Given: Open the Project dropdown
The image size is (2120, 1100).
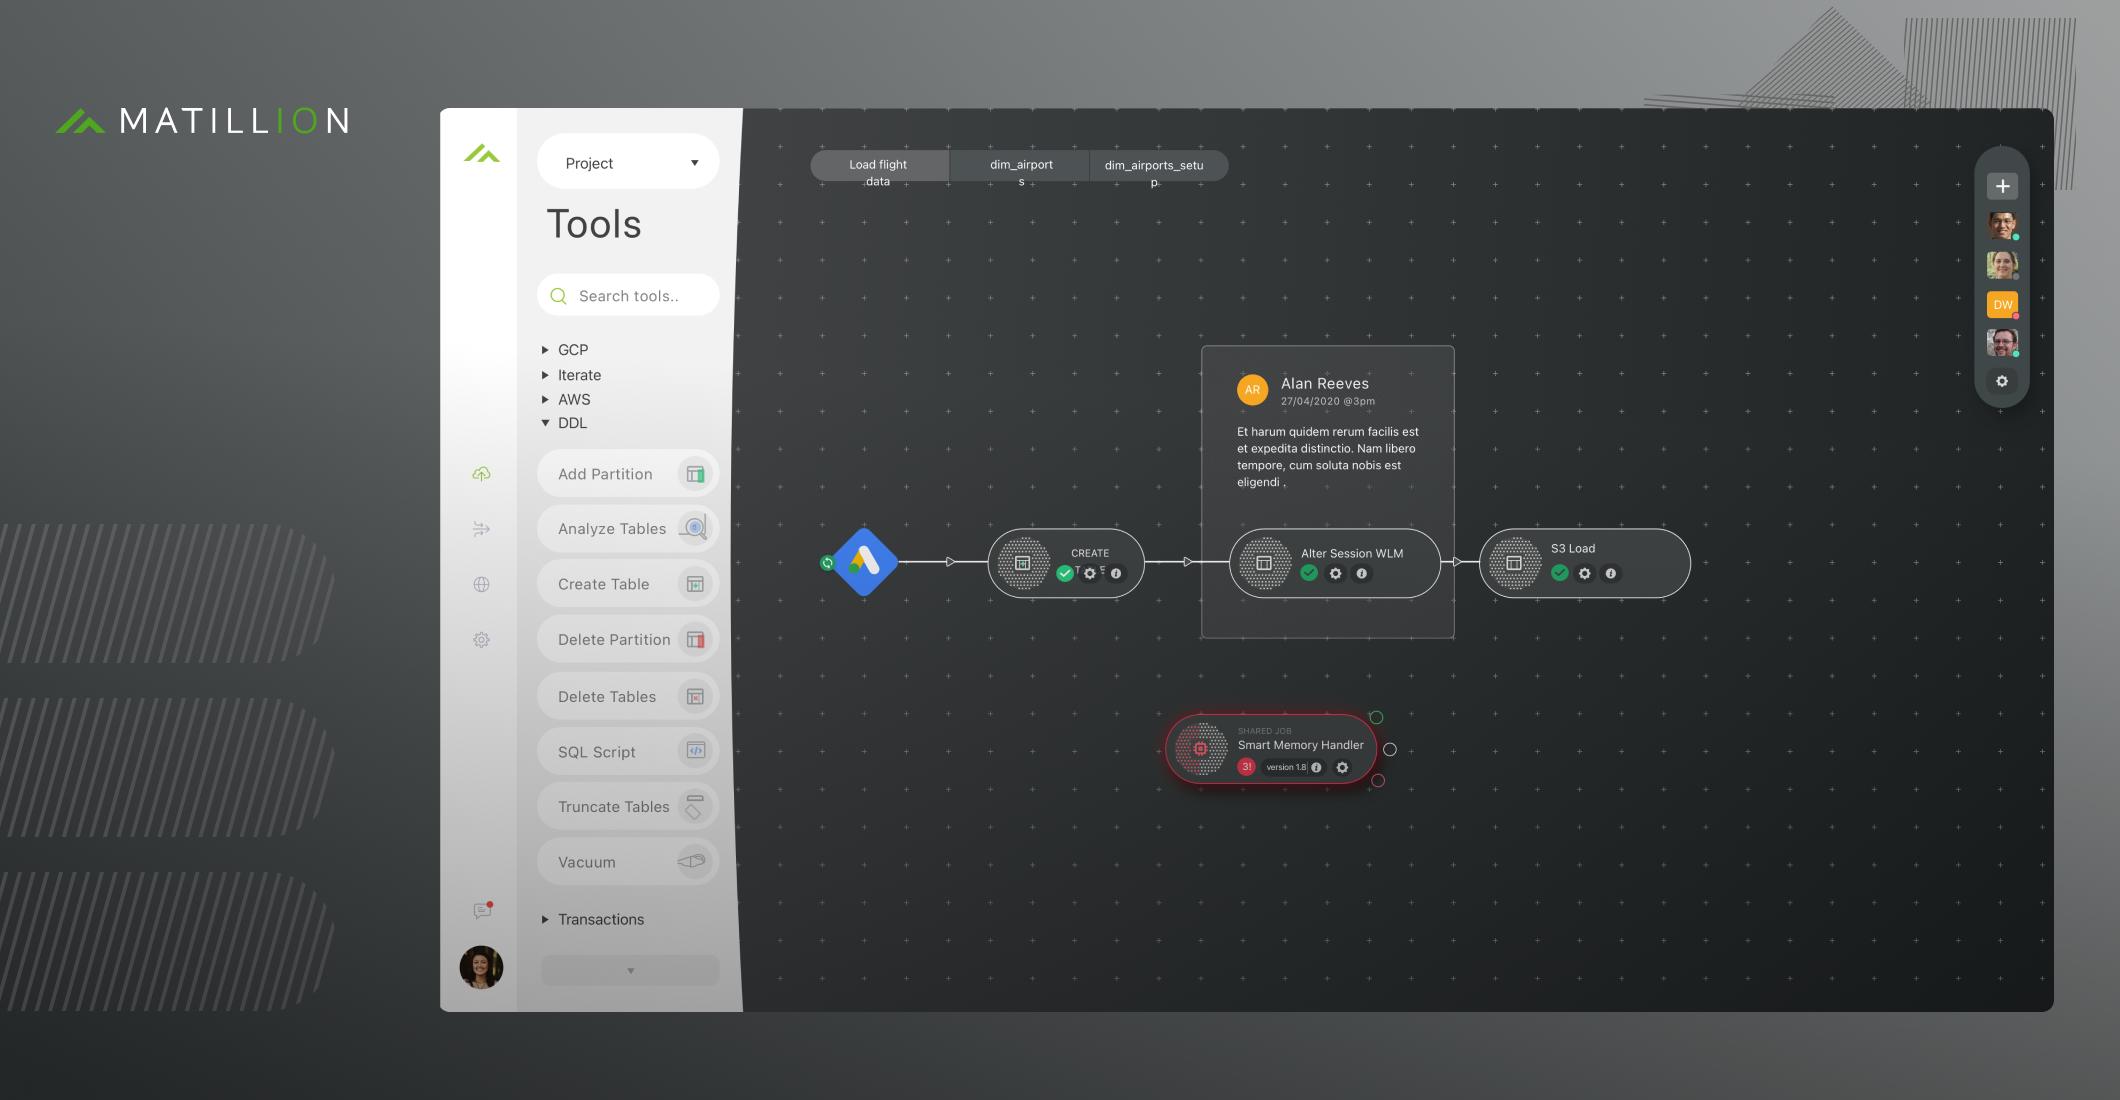Looking at the screenshot, I should [628, 161].
